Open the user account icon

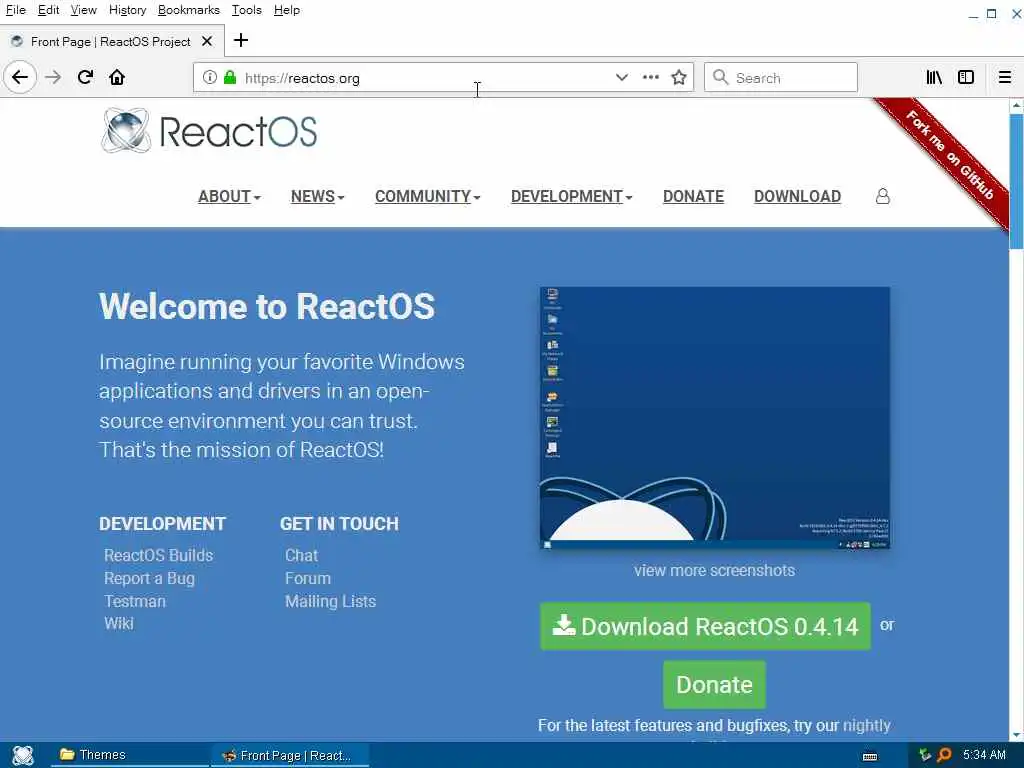[883, 196]
